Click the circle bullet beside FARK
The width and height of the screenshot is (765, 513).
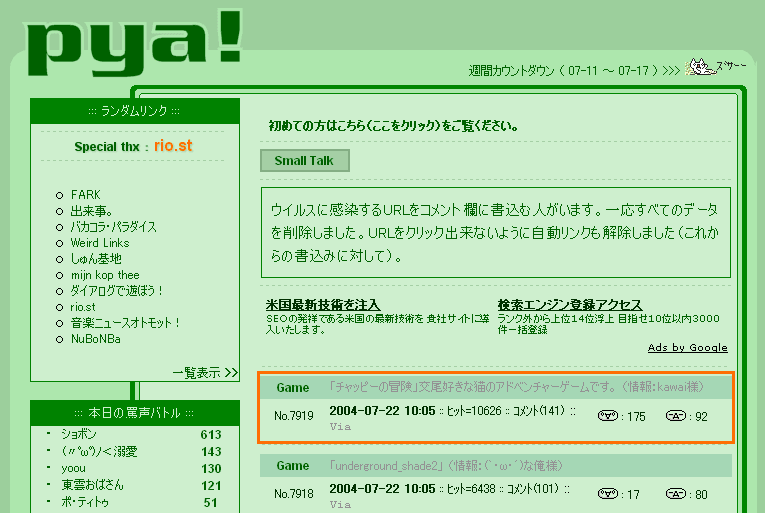[x=59, y=195]
